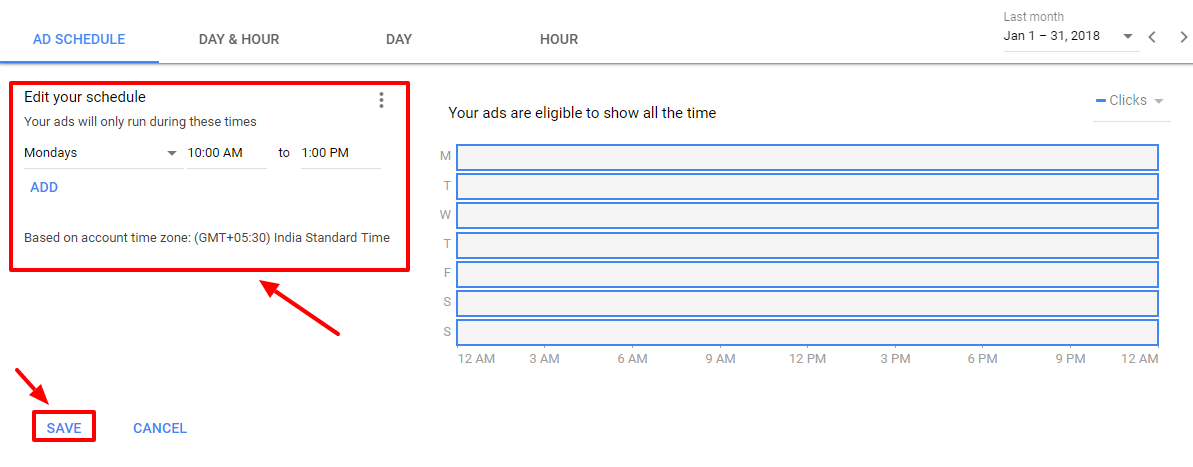
Task: Select the 10:00 AM start time field
Action: click(x=227, y=153)
